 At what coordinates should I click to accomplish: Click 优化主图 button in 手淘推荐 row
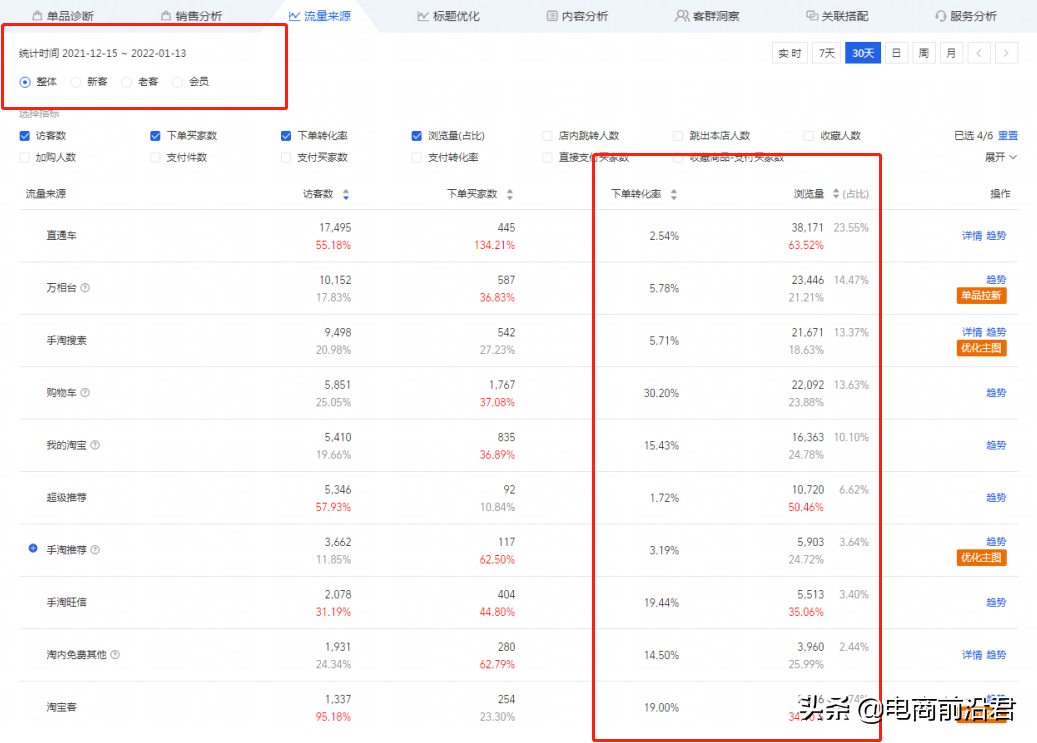click(981, 558)
